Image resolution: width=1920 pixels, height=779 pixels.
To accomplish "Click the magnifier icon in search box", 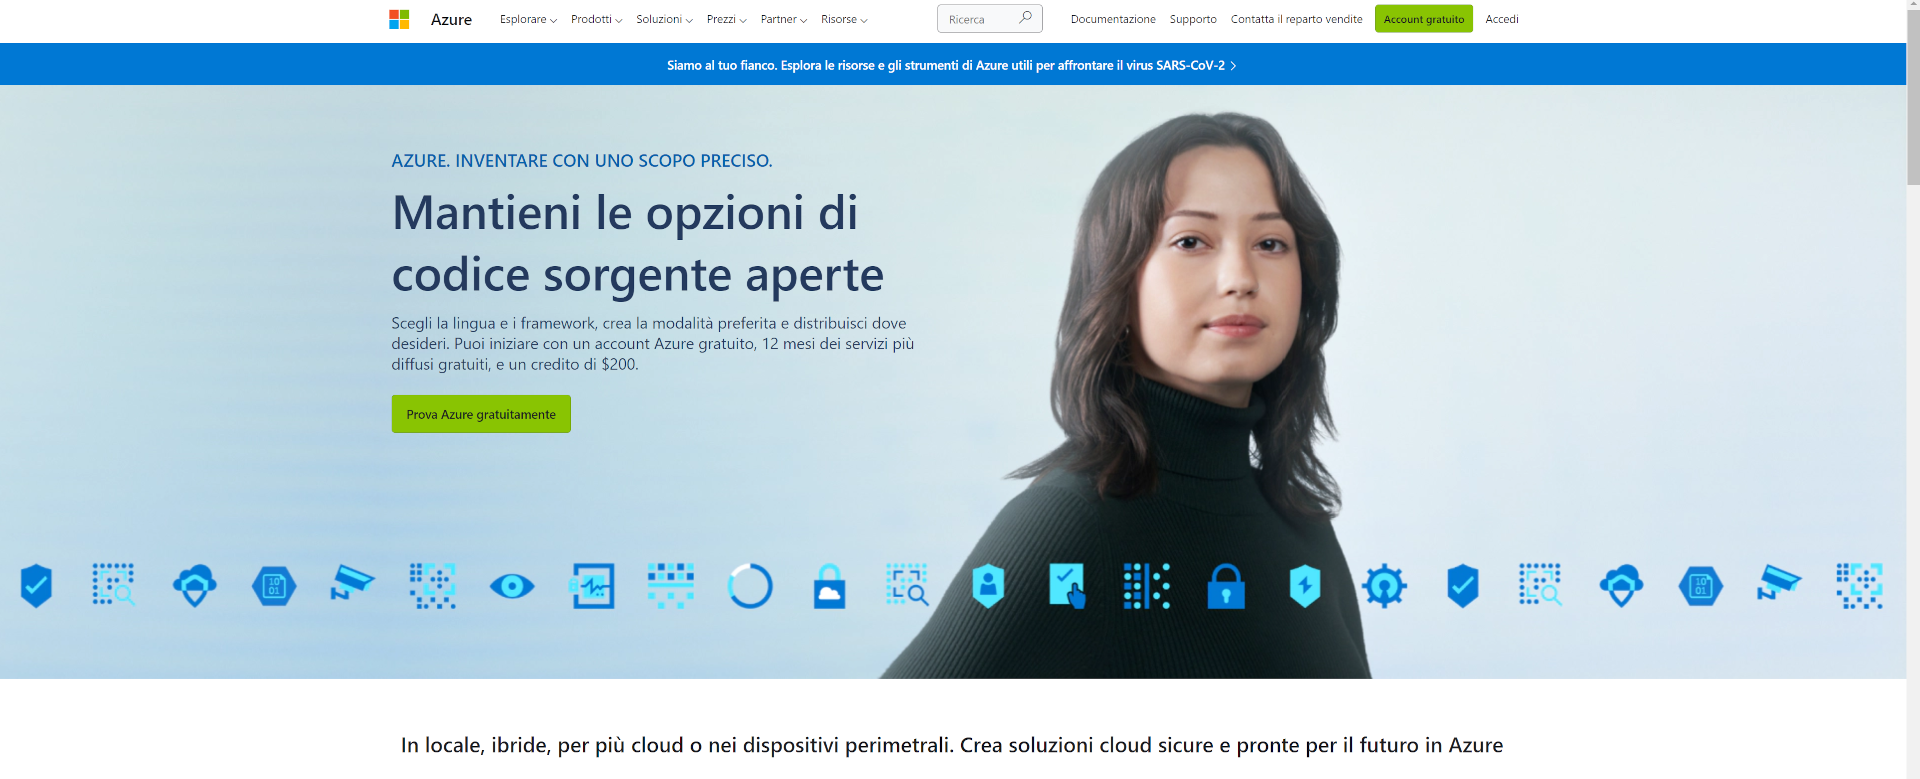I will click(1025, 18).
